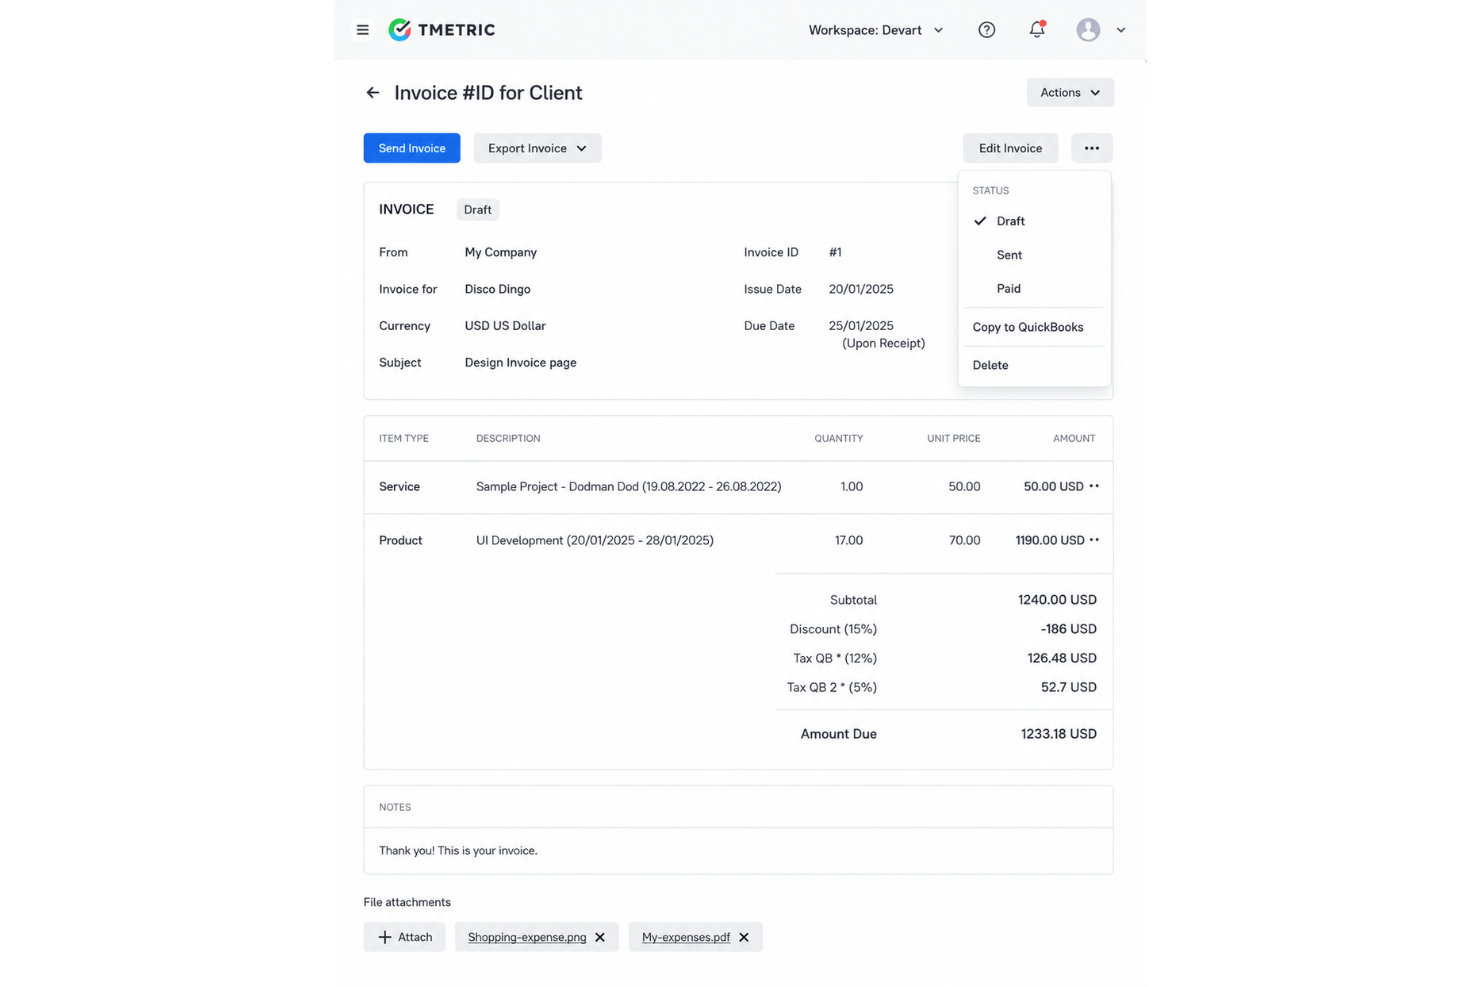The image size is (1480, 987).
Task: Open the Actions dropdown
Action: pyautogui.click(x=1070, y=92)
